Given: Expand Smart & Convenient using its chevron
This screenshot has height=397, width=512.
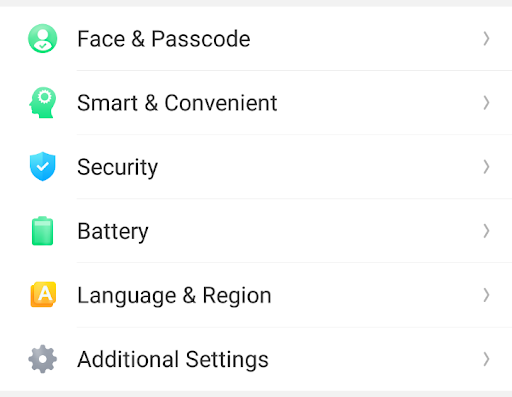Looking at the screenshot, I should pos(486,102).
